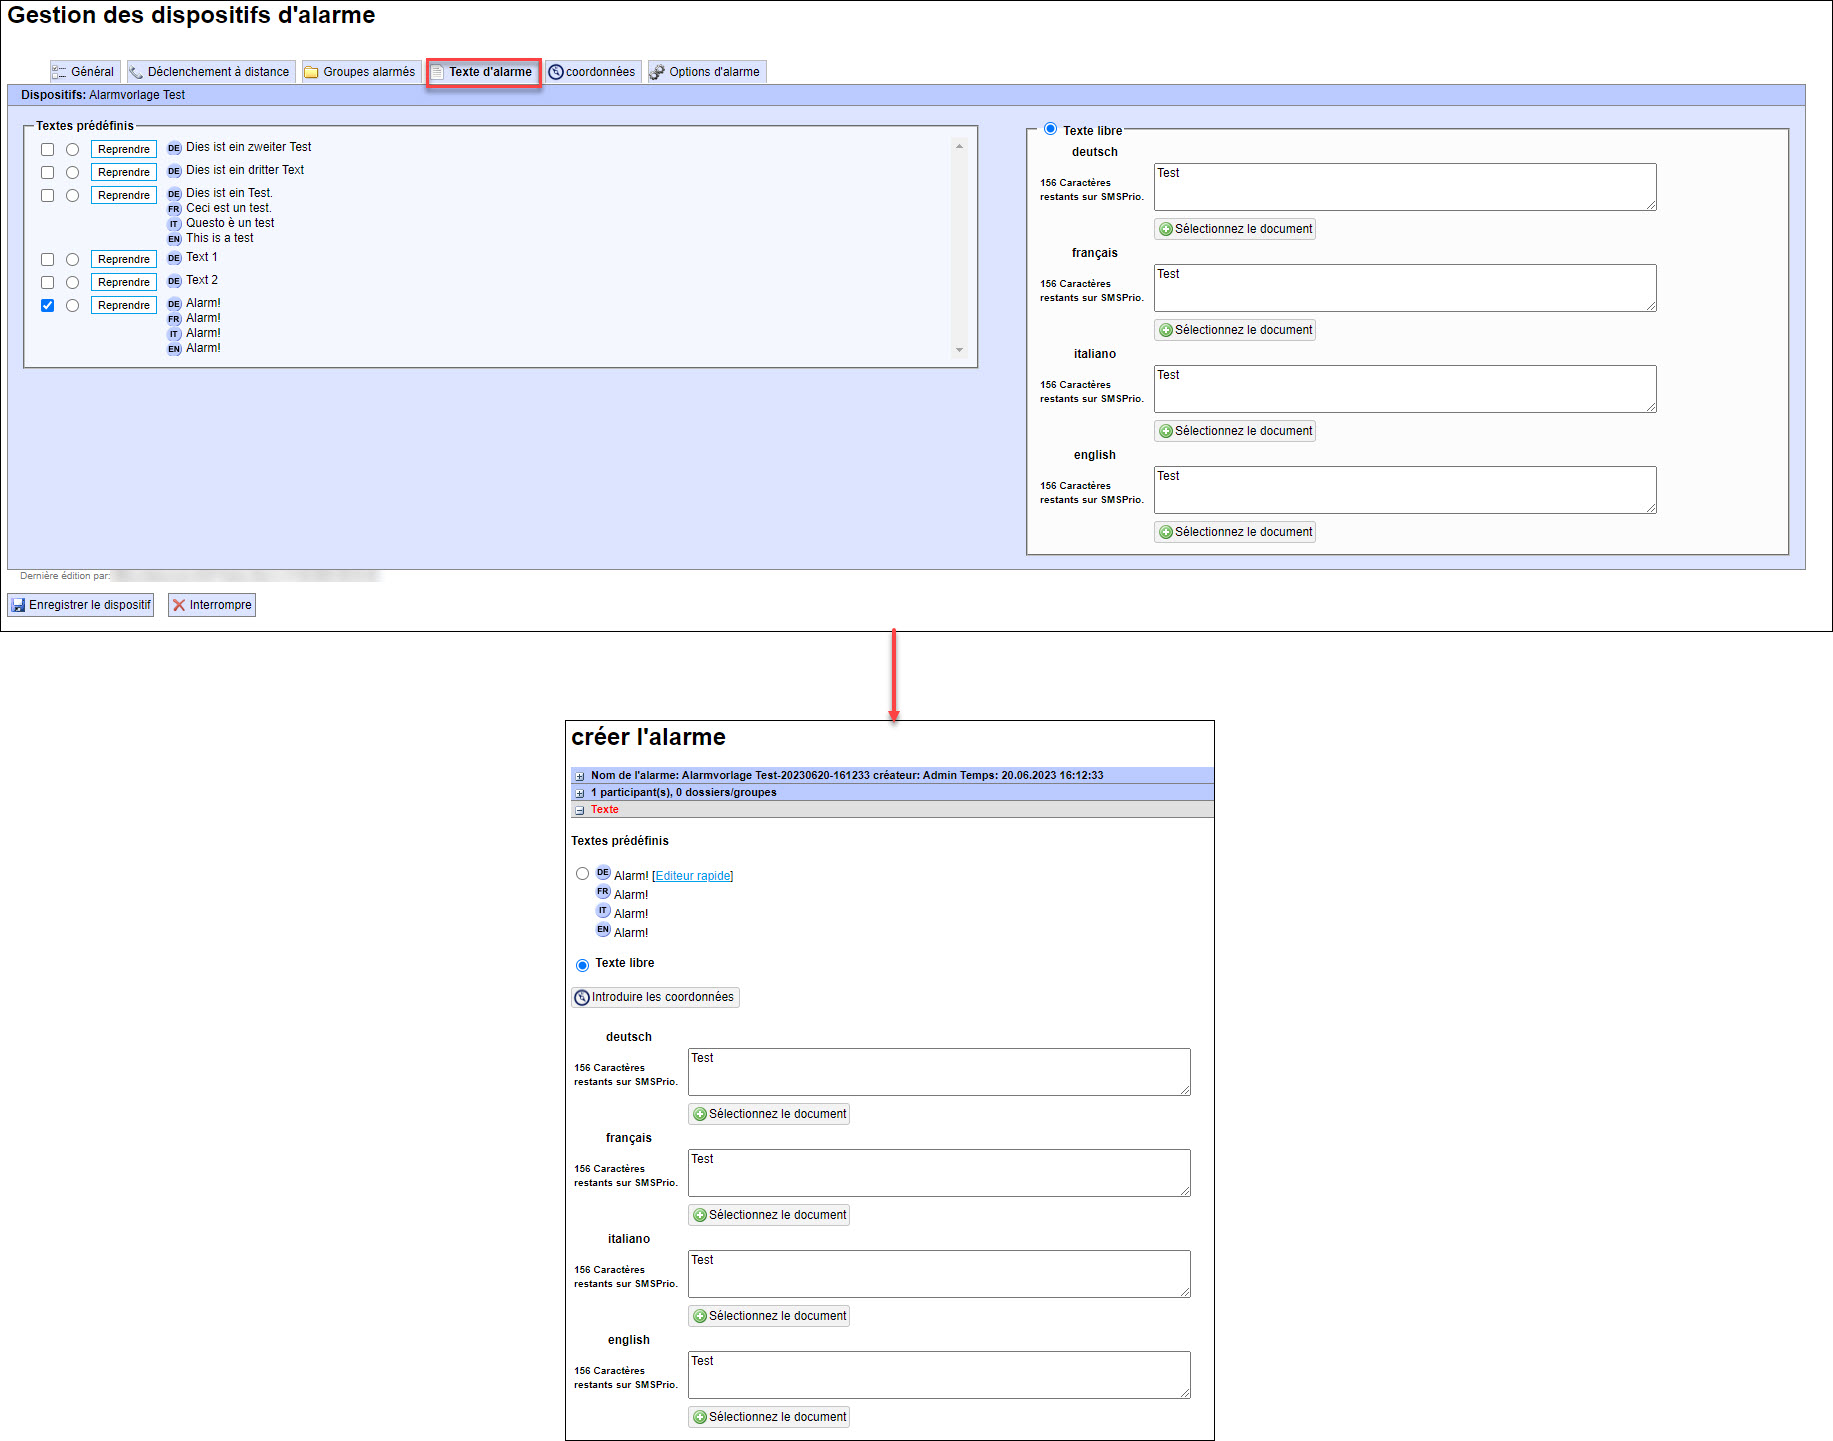Switch to the coordonnées tab
The image size is (1833, 1441).
593,72
